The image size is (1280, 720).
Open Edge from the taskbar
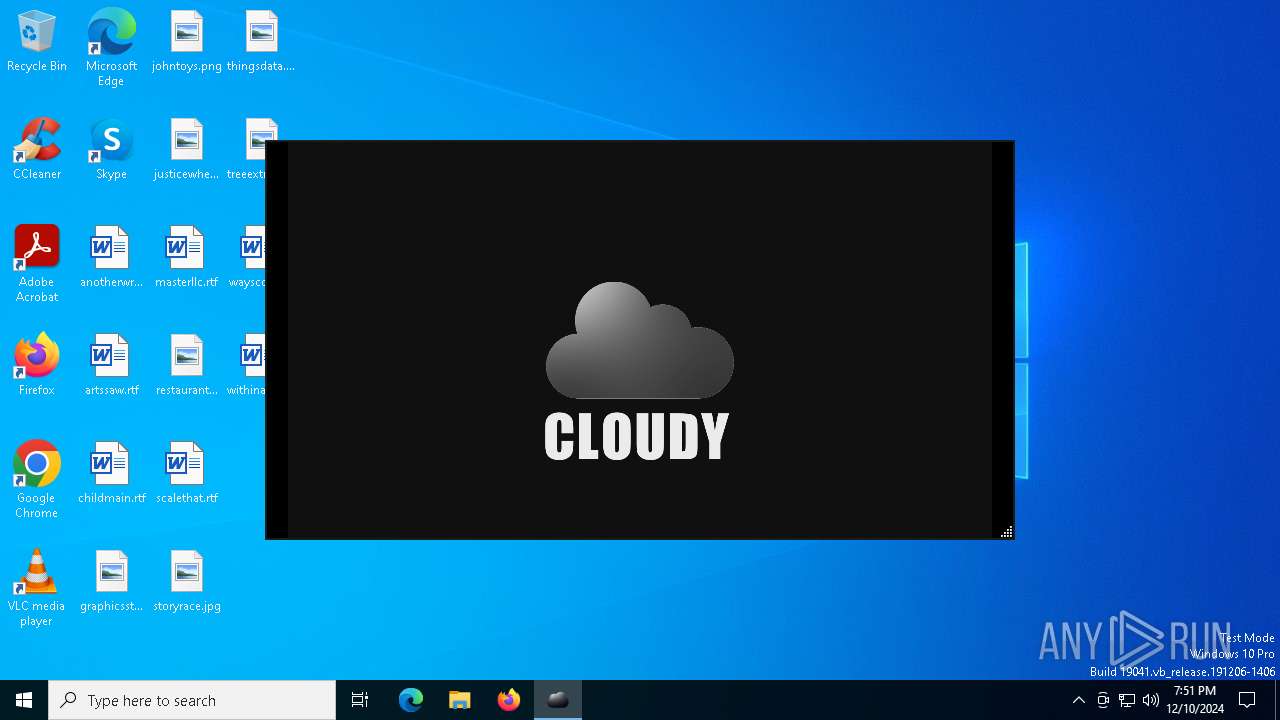[411, 700]
